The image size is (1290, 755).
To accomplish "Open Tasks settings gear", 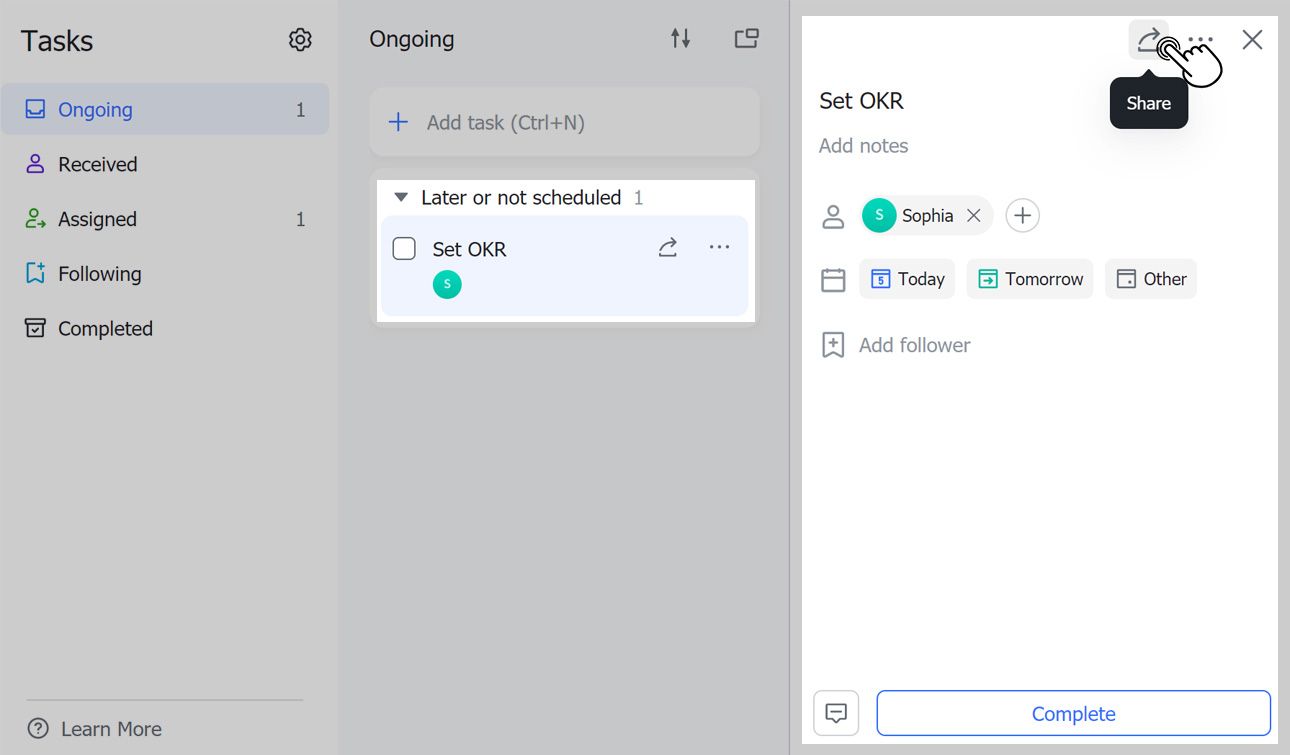I will point(300,40).
